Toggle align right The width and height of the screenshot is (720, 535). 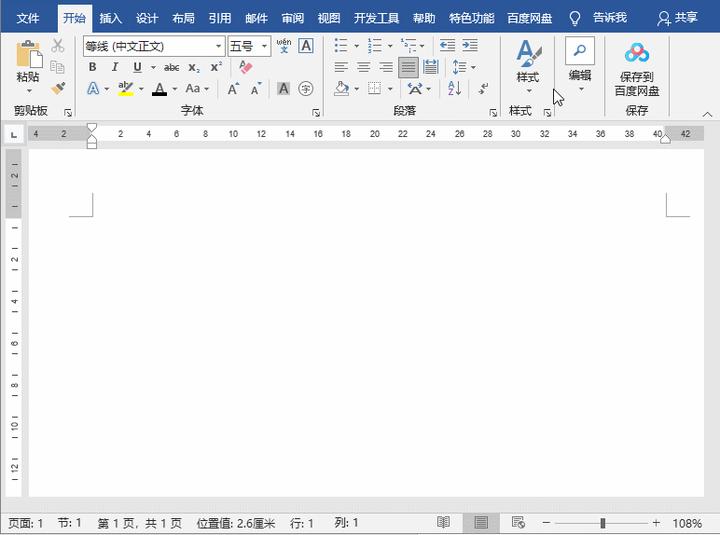(x=386, y=67)
